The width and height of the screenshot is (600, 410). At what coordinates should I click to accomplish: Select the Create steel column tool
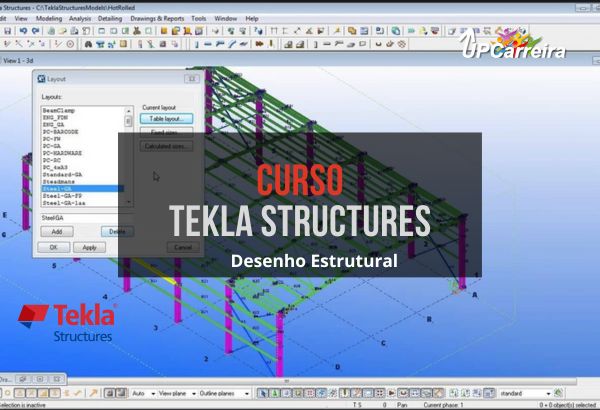pyautogui.click(x=196, y=44)
